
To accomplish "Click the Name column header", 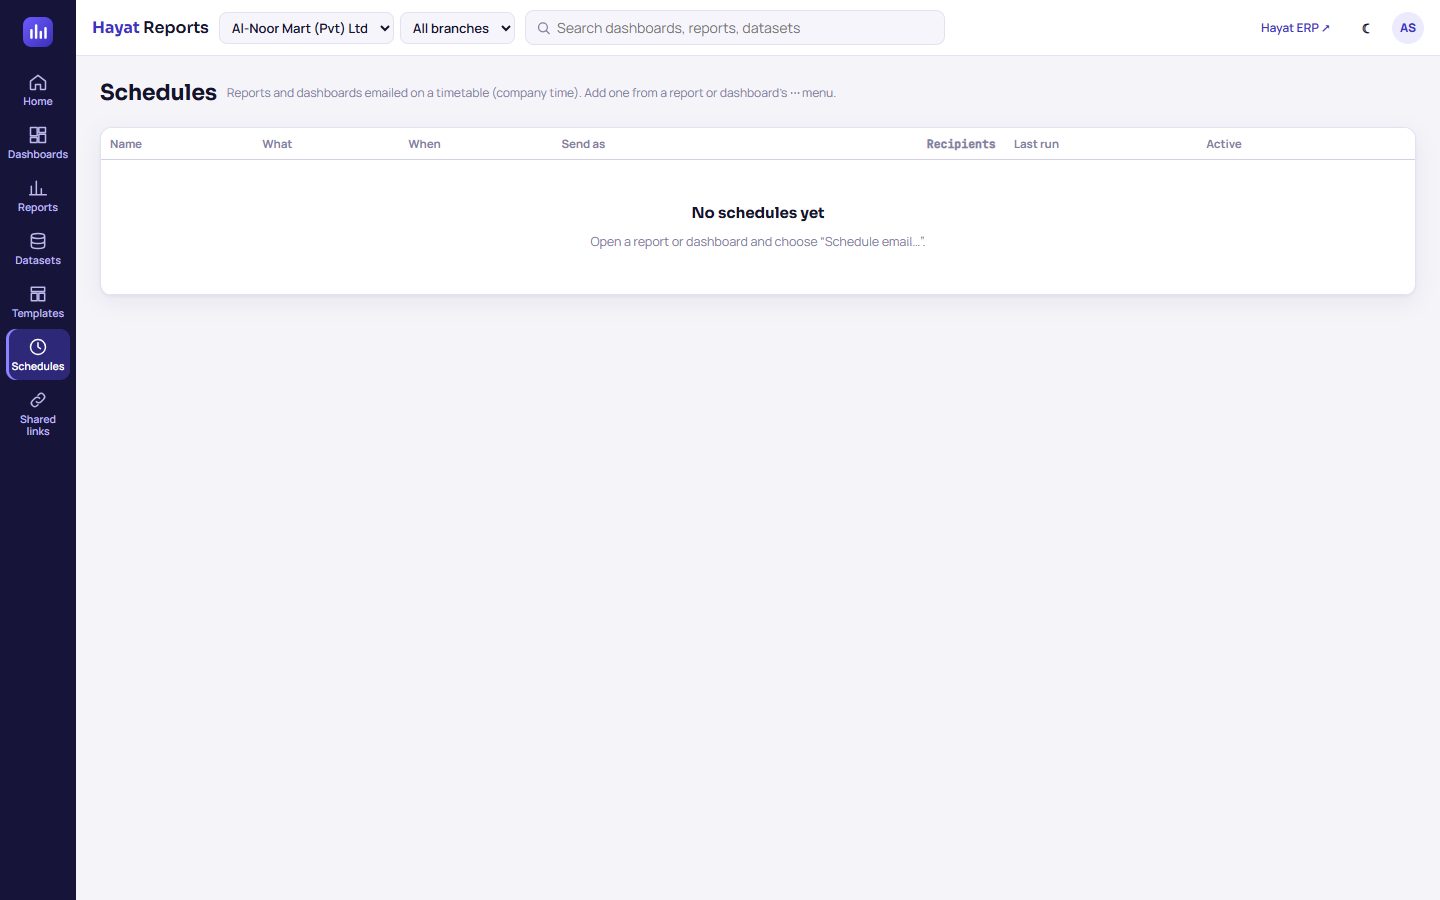I will click(126, 144).
